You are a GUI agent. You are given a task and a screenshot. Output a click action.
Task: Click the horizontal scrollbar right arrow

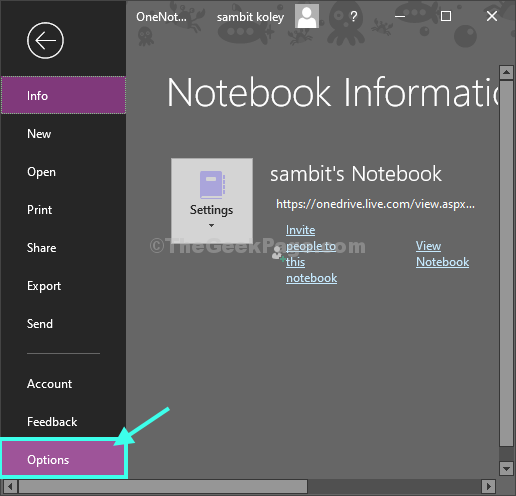pyautogui.click(x=489, y=487)
